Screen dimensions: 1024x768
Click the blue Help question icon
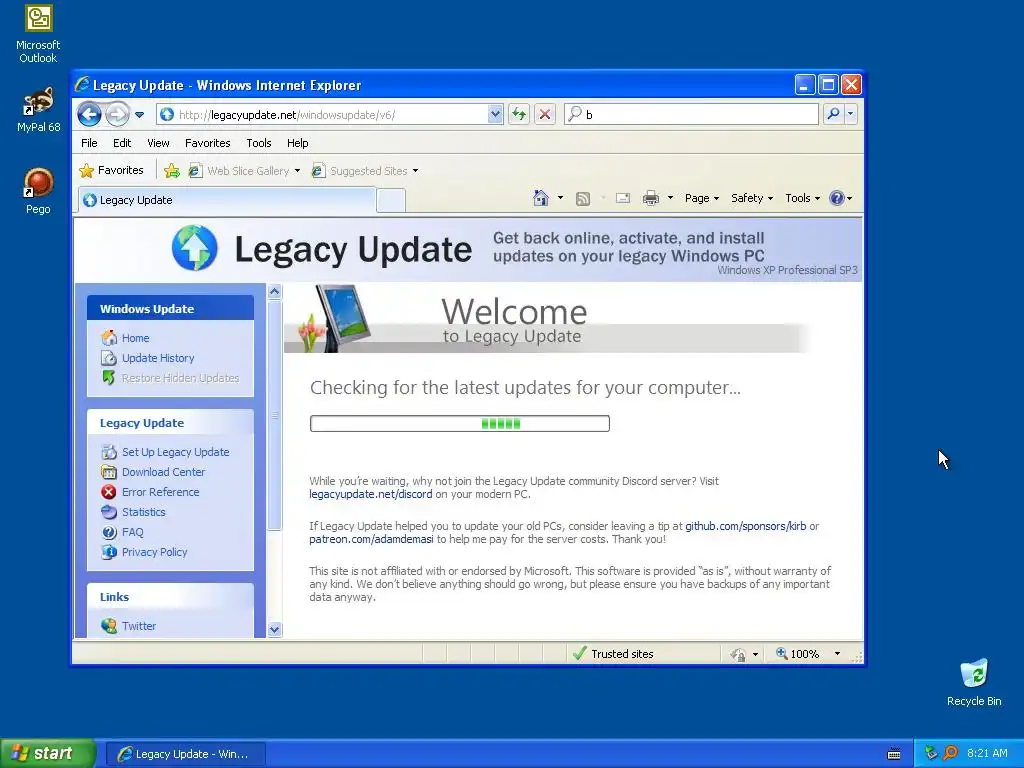tap(837, 198)
